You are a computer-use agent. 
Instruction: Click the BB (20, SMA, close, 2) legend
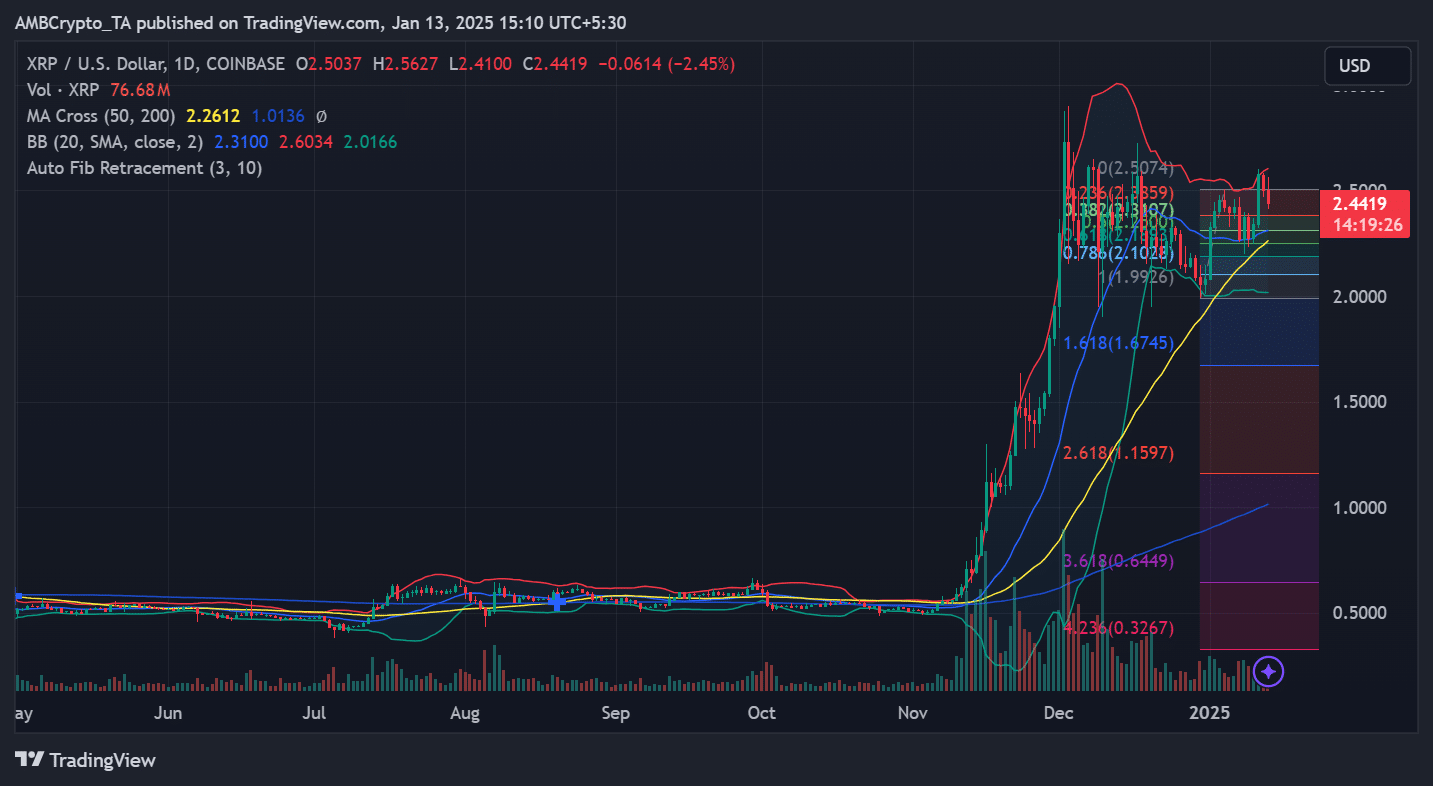[x=116, y=142]
